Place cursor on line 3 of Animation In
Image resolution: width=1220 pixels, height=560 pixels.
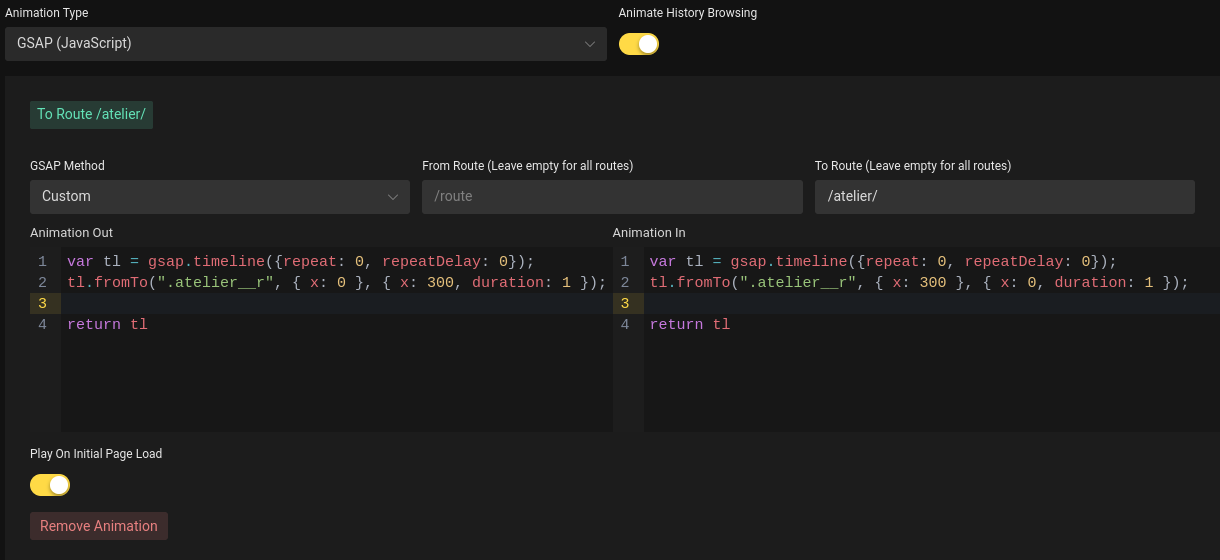[x=932, y=304]
